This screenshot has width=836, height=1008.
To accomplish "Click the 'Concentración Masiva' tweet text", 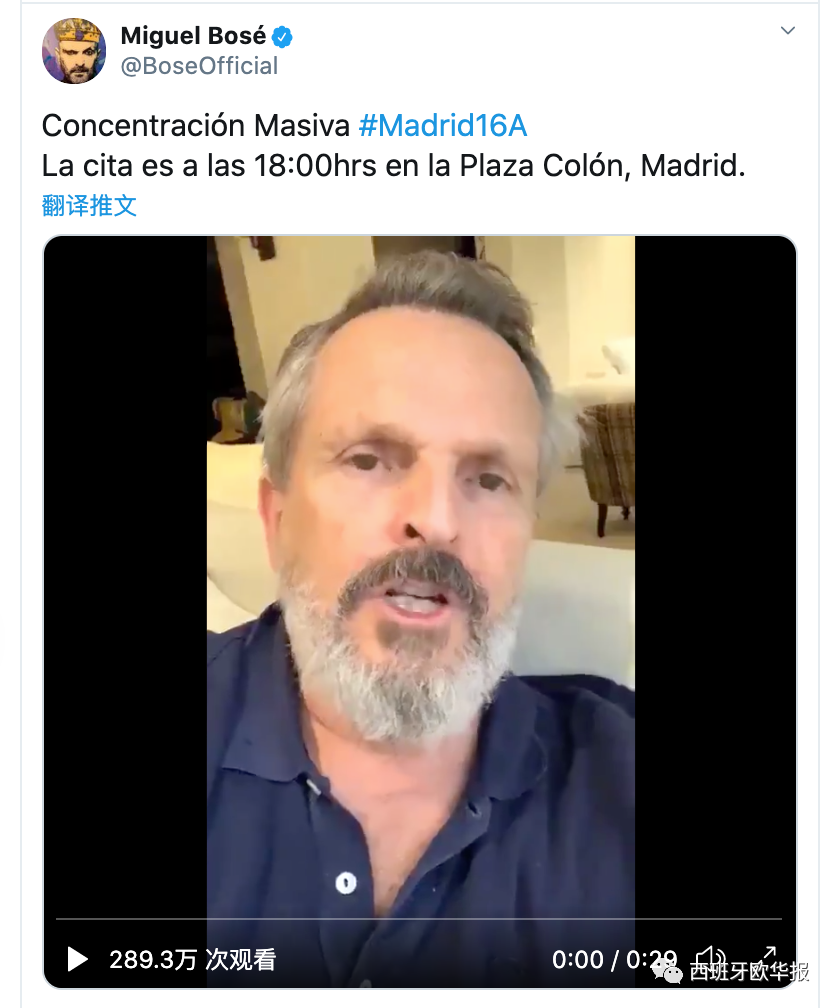I will coord(196,125).
